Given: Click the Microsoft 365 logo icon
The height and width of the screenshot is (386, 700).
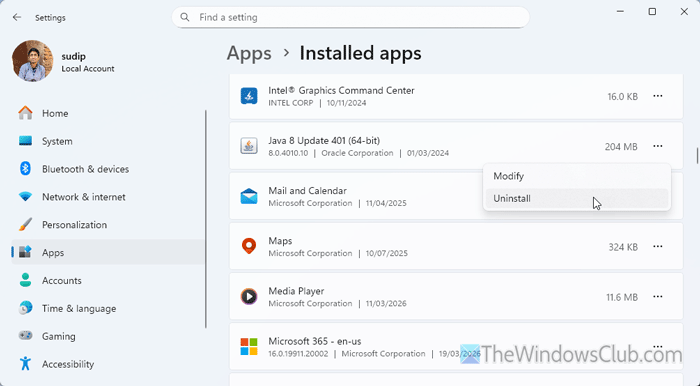Looking at the screenshot, I should tap(249, 347).
